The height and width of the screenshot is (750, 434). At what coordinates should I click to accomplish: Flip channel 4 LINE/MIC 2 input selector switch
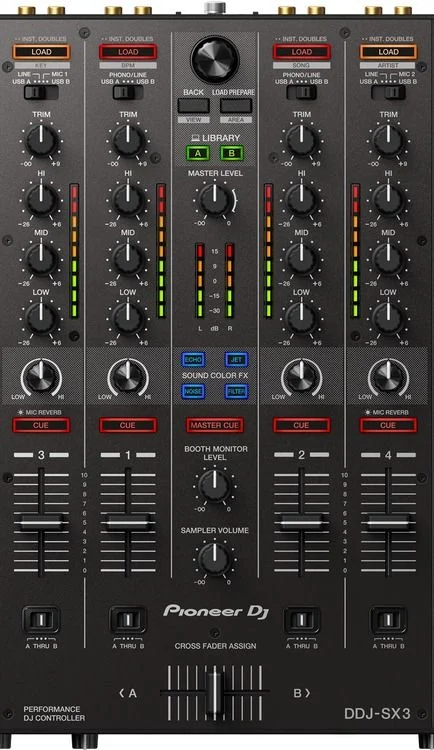pos(388,92)
